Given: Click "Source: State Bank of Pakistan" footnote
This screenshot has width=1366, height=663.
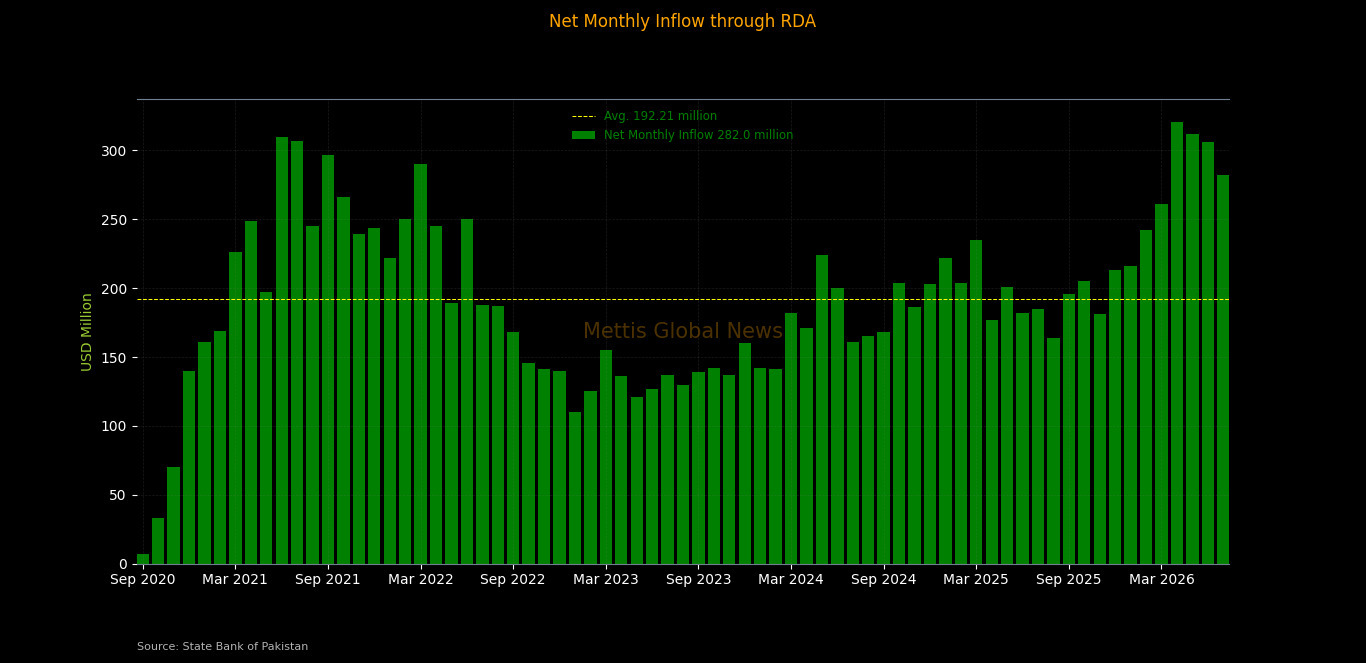Looking at the screenshot, I should [223, 647].
